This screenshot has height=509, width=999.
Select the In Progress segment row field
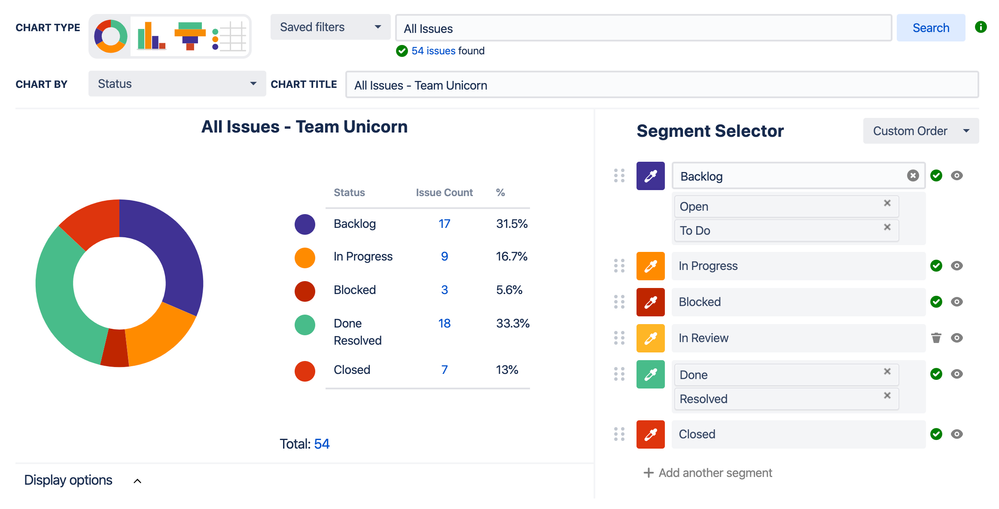[x=798, y=266]
